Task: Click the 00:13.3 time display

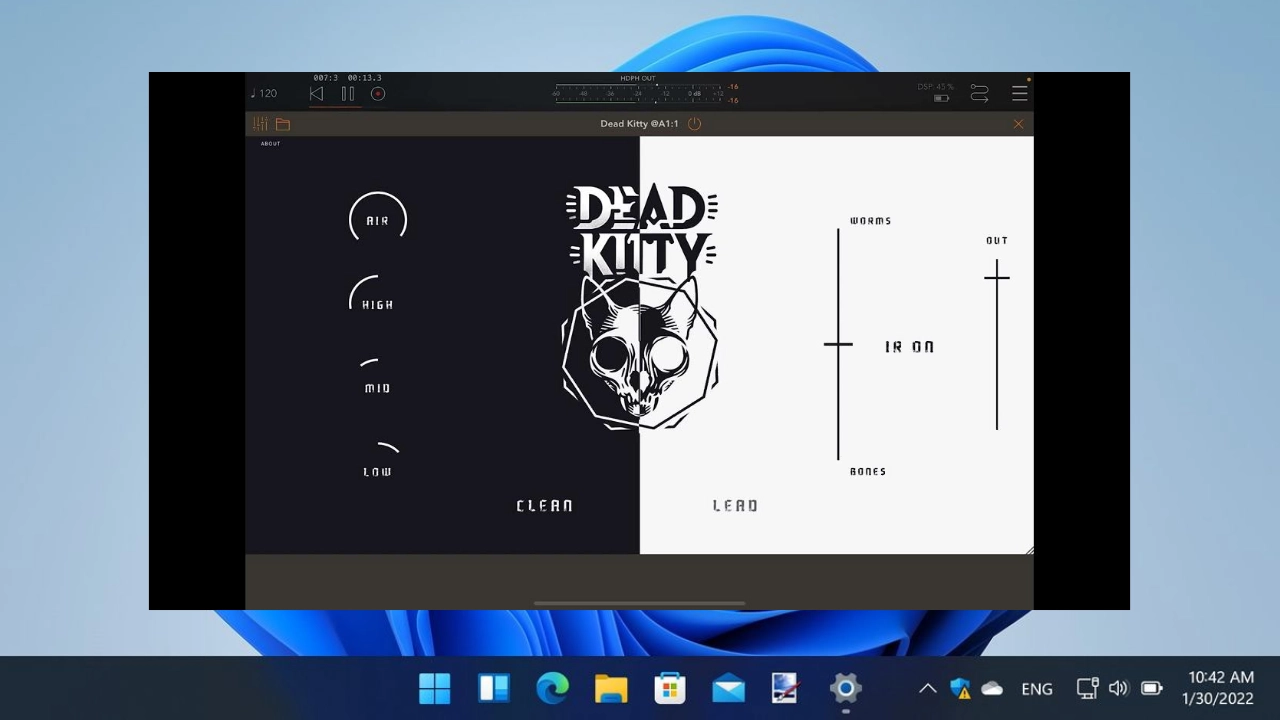Action: [365, 78]
